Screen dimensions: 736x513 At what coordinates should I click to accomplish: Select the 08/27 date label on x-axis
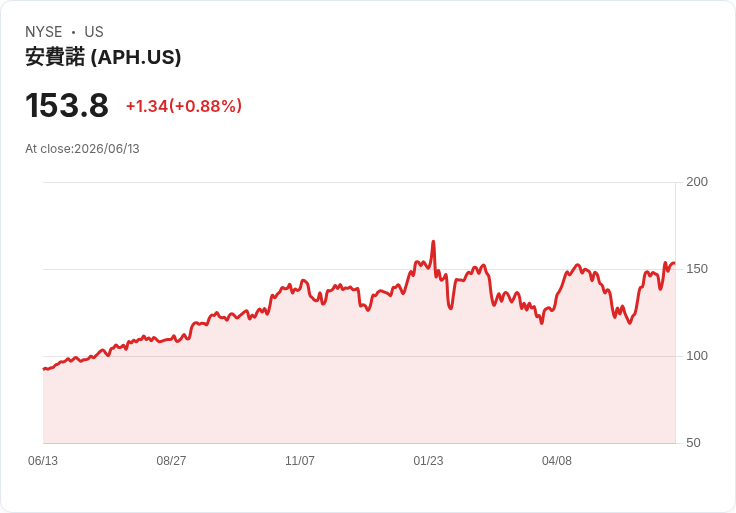coord(171,461)
